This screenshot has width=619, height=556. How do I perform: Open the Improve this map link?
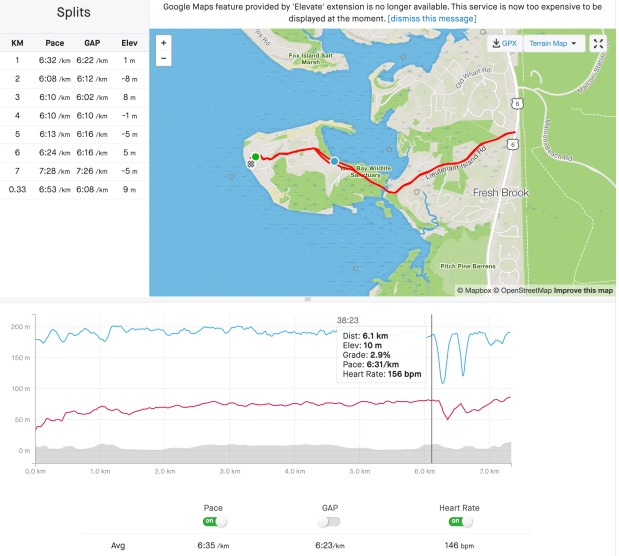(584, 290)
